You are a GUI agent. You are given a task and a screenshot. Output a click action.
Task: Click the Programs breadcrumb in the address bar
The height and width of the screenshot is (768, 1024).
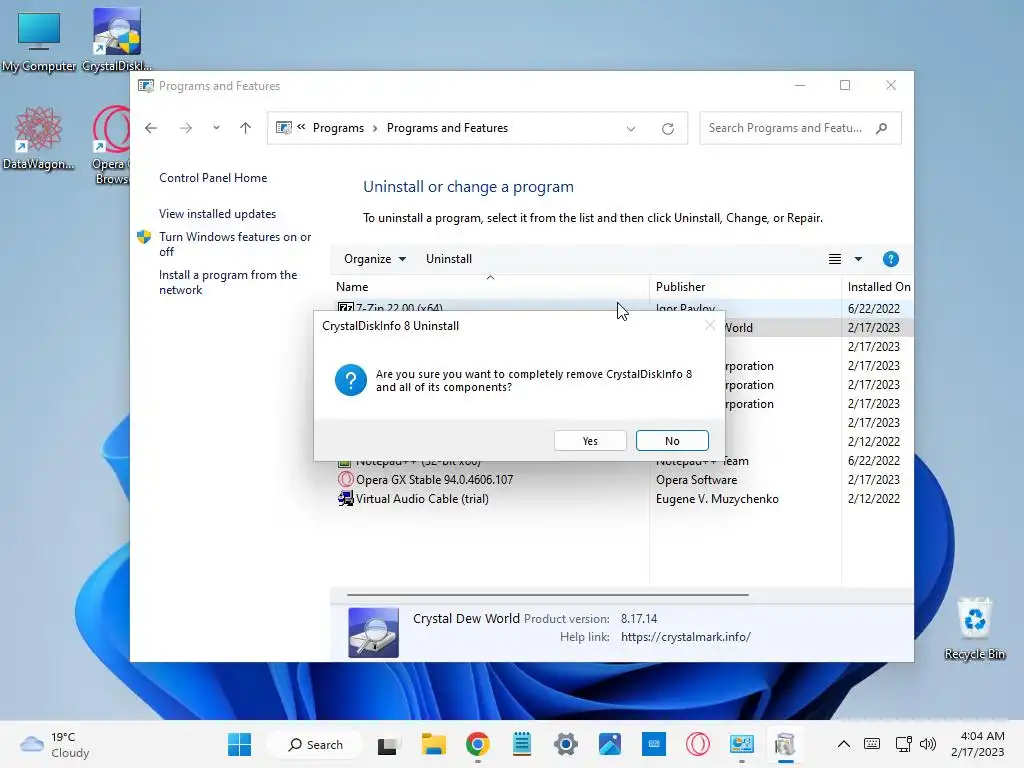click(338, 128)
